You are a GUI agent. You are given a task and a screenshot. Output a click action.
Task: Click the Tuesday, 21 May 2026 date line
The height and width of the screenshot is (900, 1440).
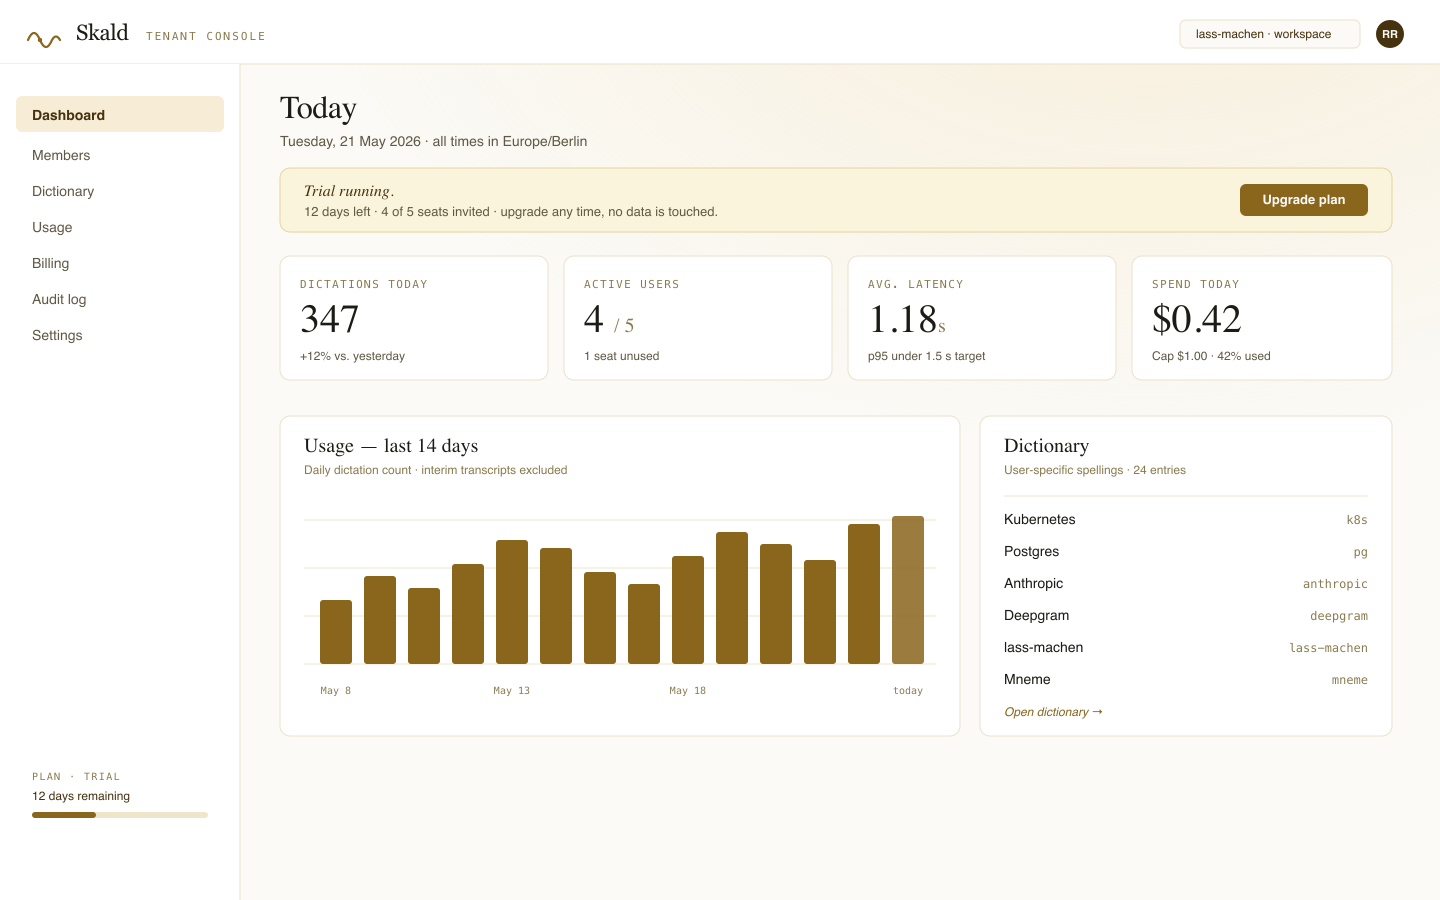click(433, 141)
